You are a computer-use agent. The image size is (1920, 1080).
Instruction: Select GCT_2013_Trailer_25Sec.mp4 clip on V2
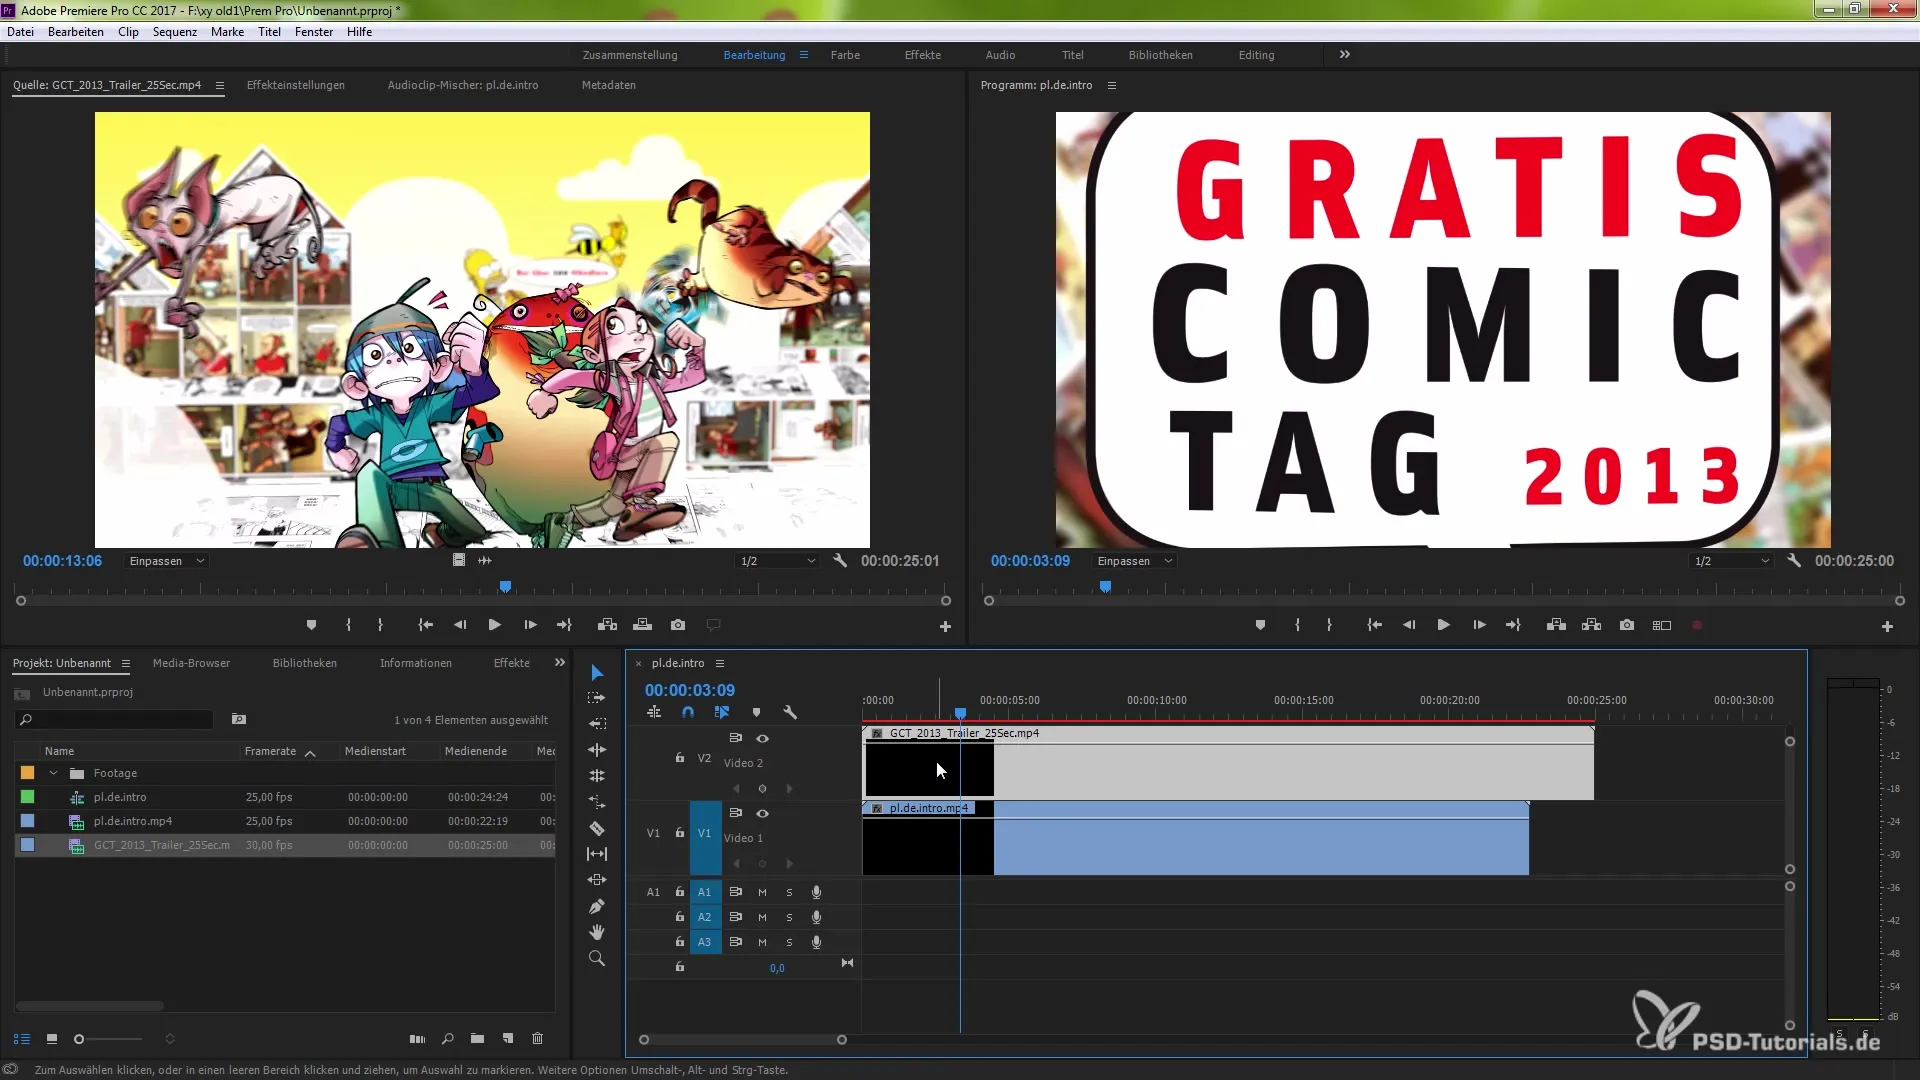pos(1228,762)
